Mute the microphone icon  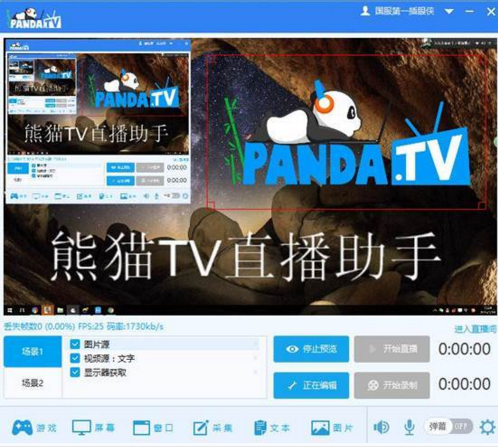(x=409, y=427)
